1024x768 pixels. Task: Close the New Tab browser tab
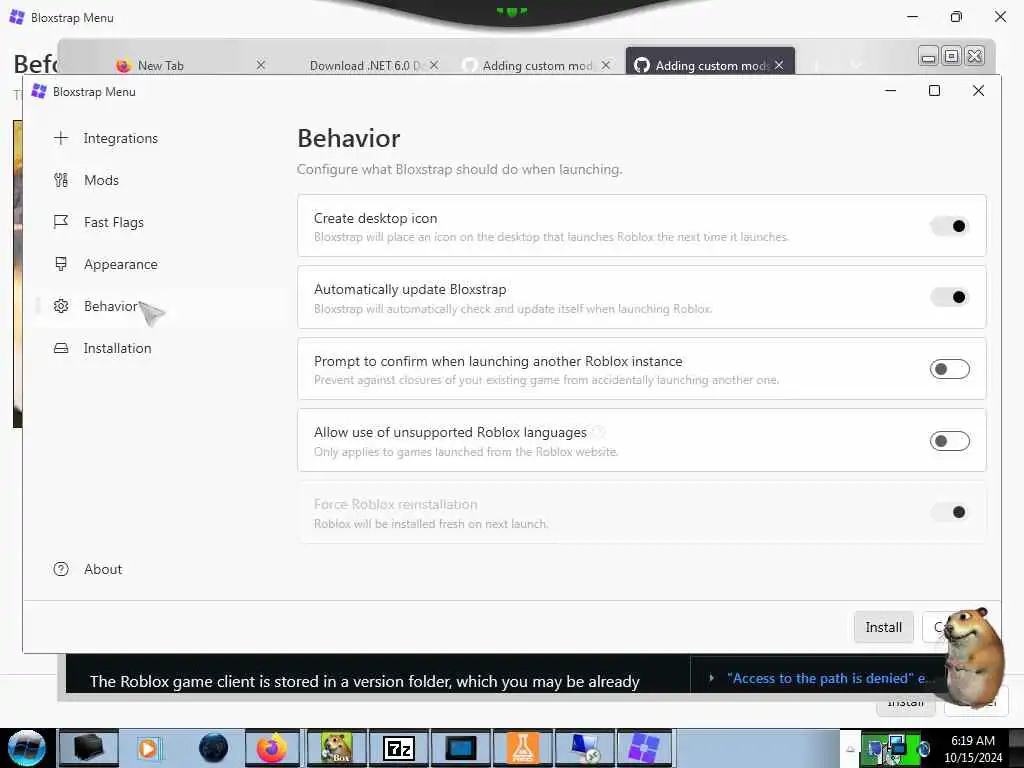point(261,65)
